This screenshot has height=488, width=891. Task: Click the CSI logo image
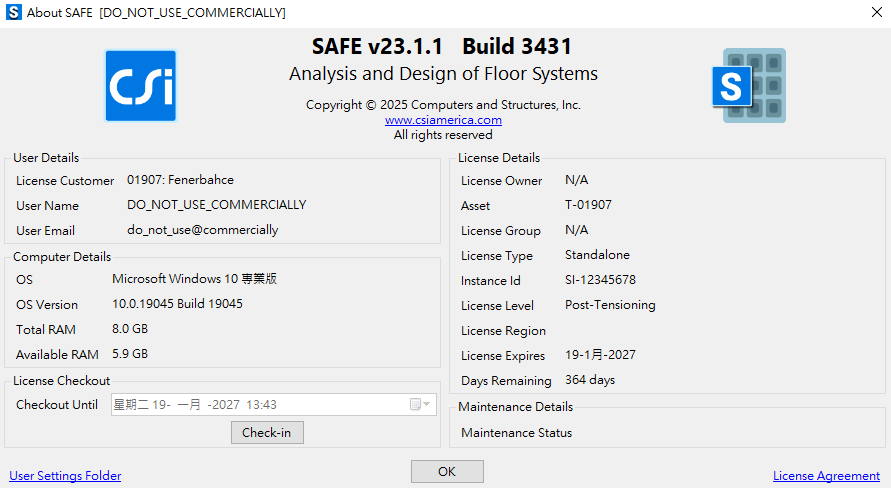coord(141,86)
